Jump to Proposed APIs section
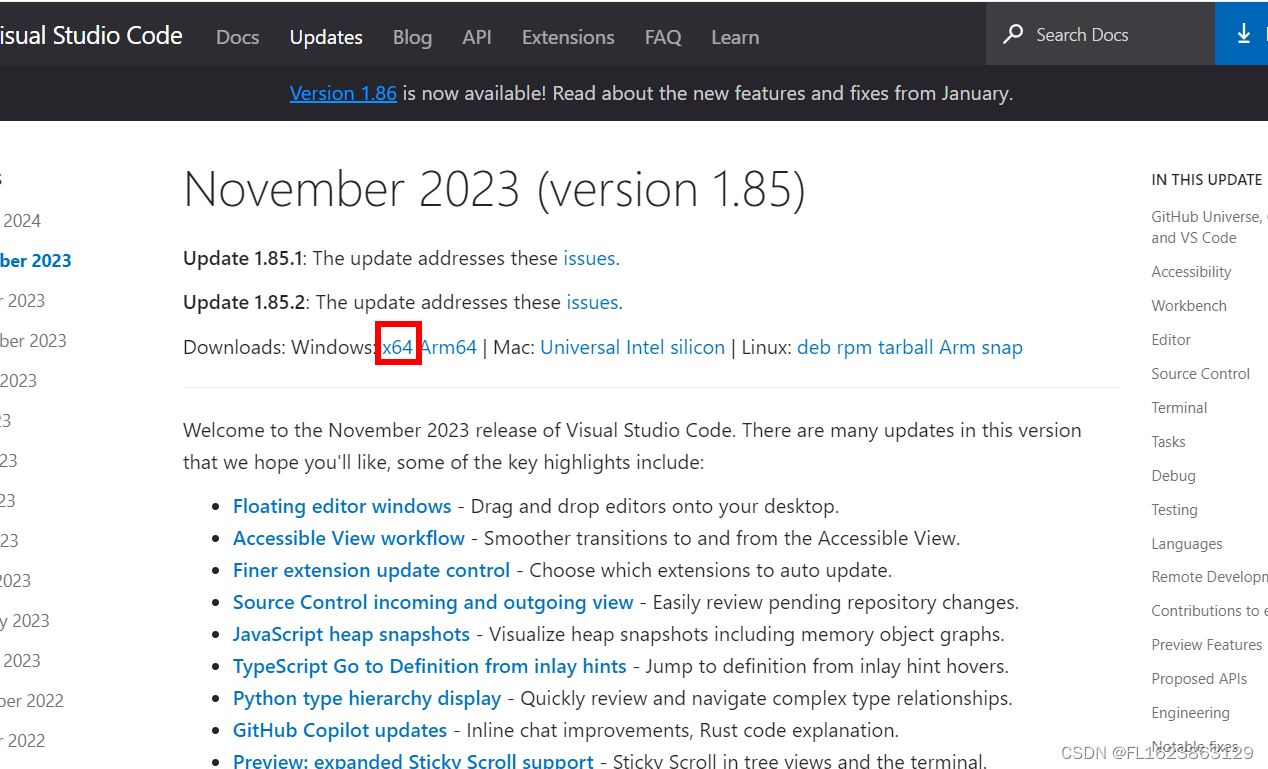The height and width of the screenshot is (769, 1268). click(1199, 679)
